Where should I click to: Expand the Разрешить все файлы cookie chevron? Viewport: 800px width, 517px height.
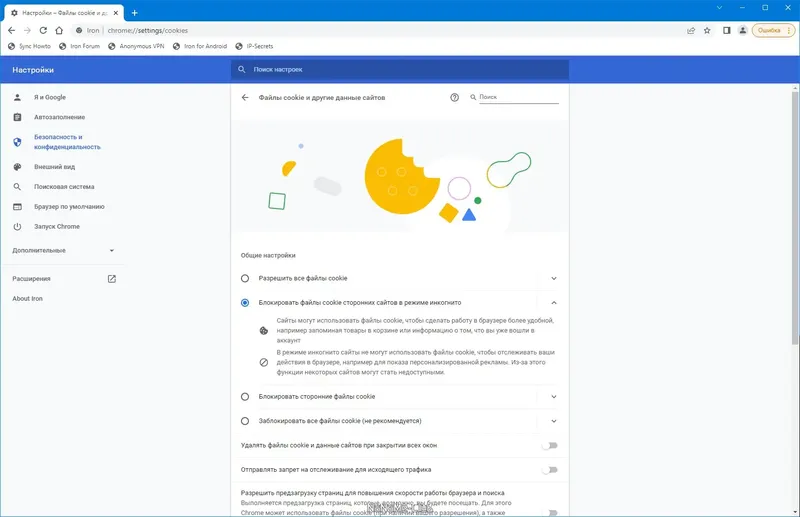pyautogui.click(x=554, y=278)
